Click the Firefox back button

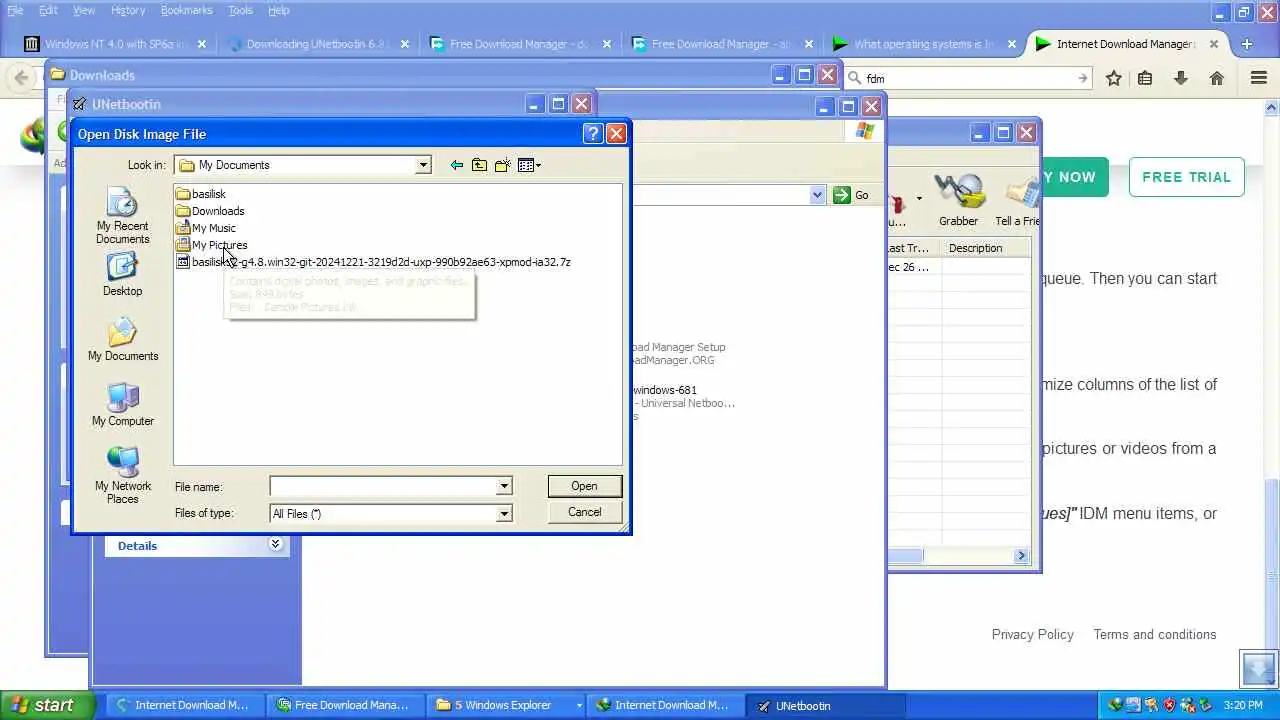[x=21, y=78]
